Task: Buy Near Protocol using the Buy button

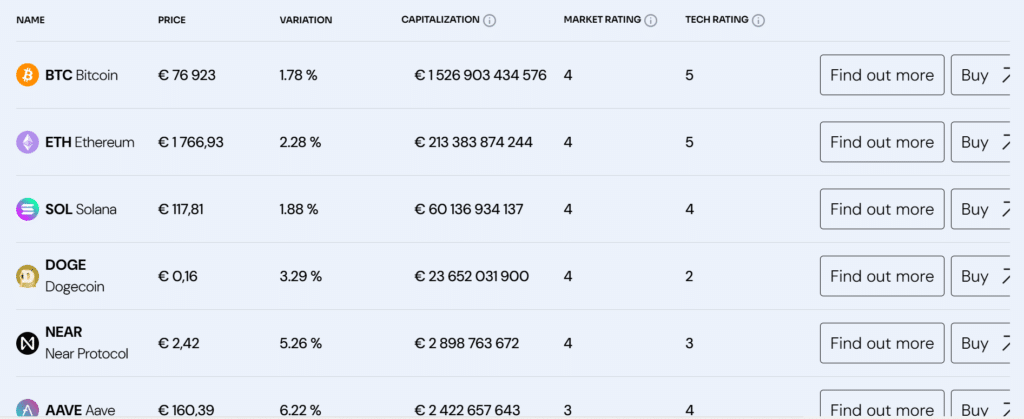Action: tap(981, 343)
